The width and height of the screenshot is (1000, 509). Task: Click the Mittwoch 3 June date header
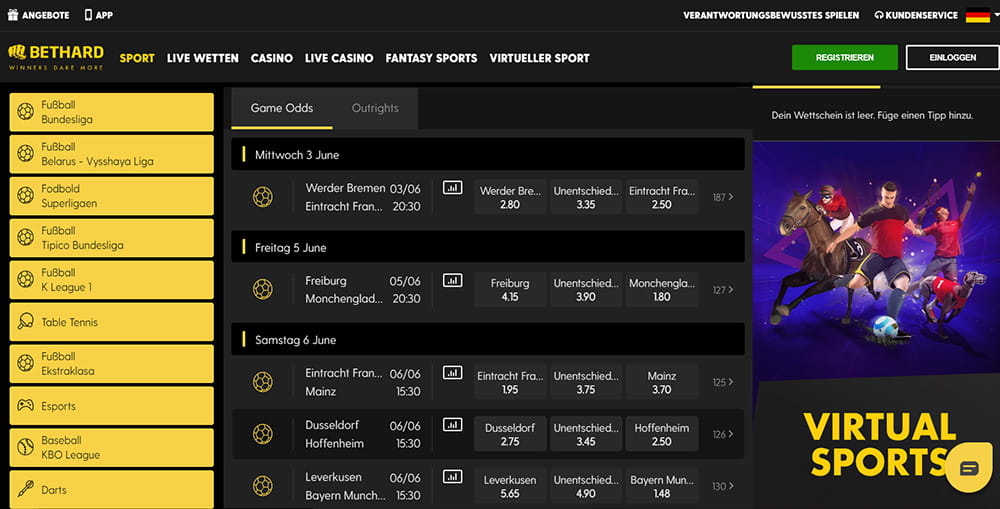(x=488, y=154)
